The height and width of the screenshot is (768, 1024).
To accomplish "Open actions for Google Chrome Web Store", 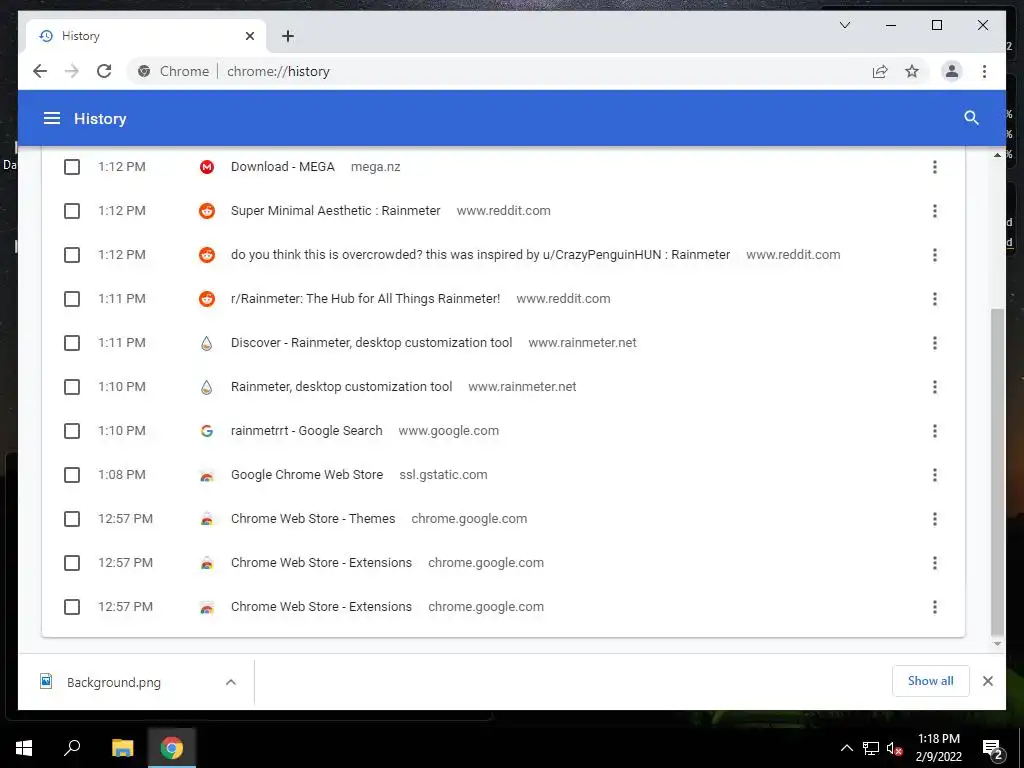I will pos(935,475).
